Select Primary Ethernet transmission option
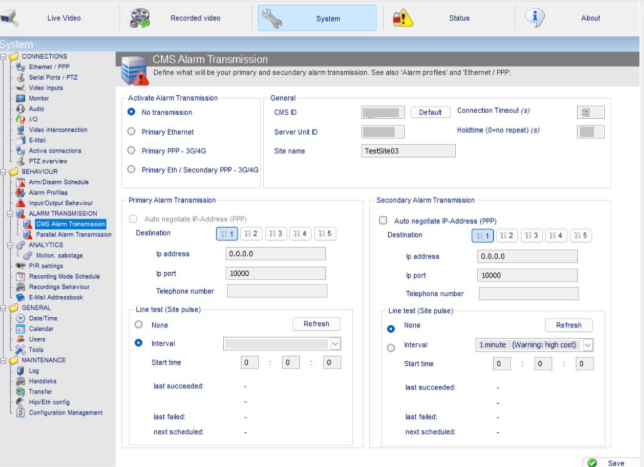Viewport: 644px width, 467px height. 131,131
